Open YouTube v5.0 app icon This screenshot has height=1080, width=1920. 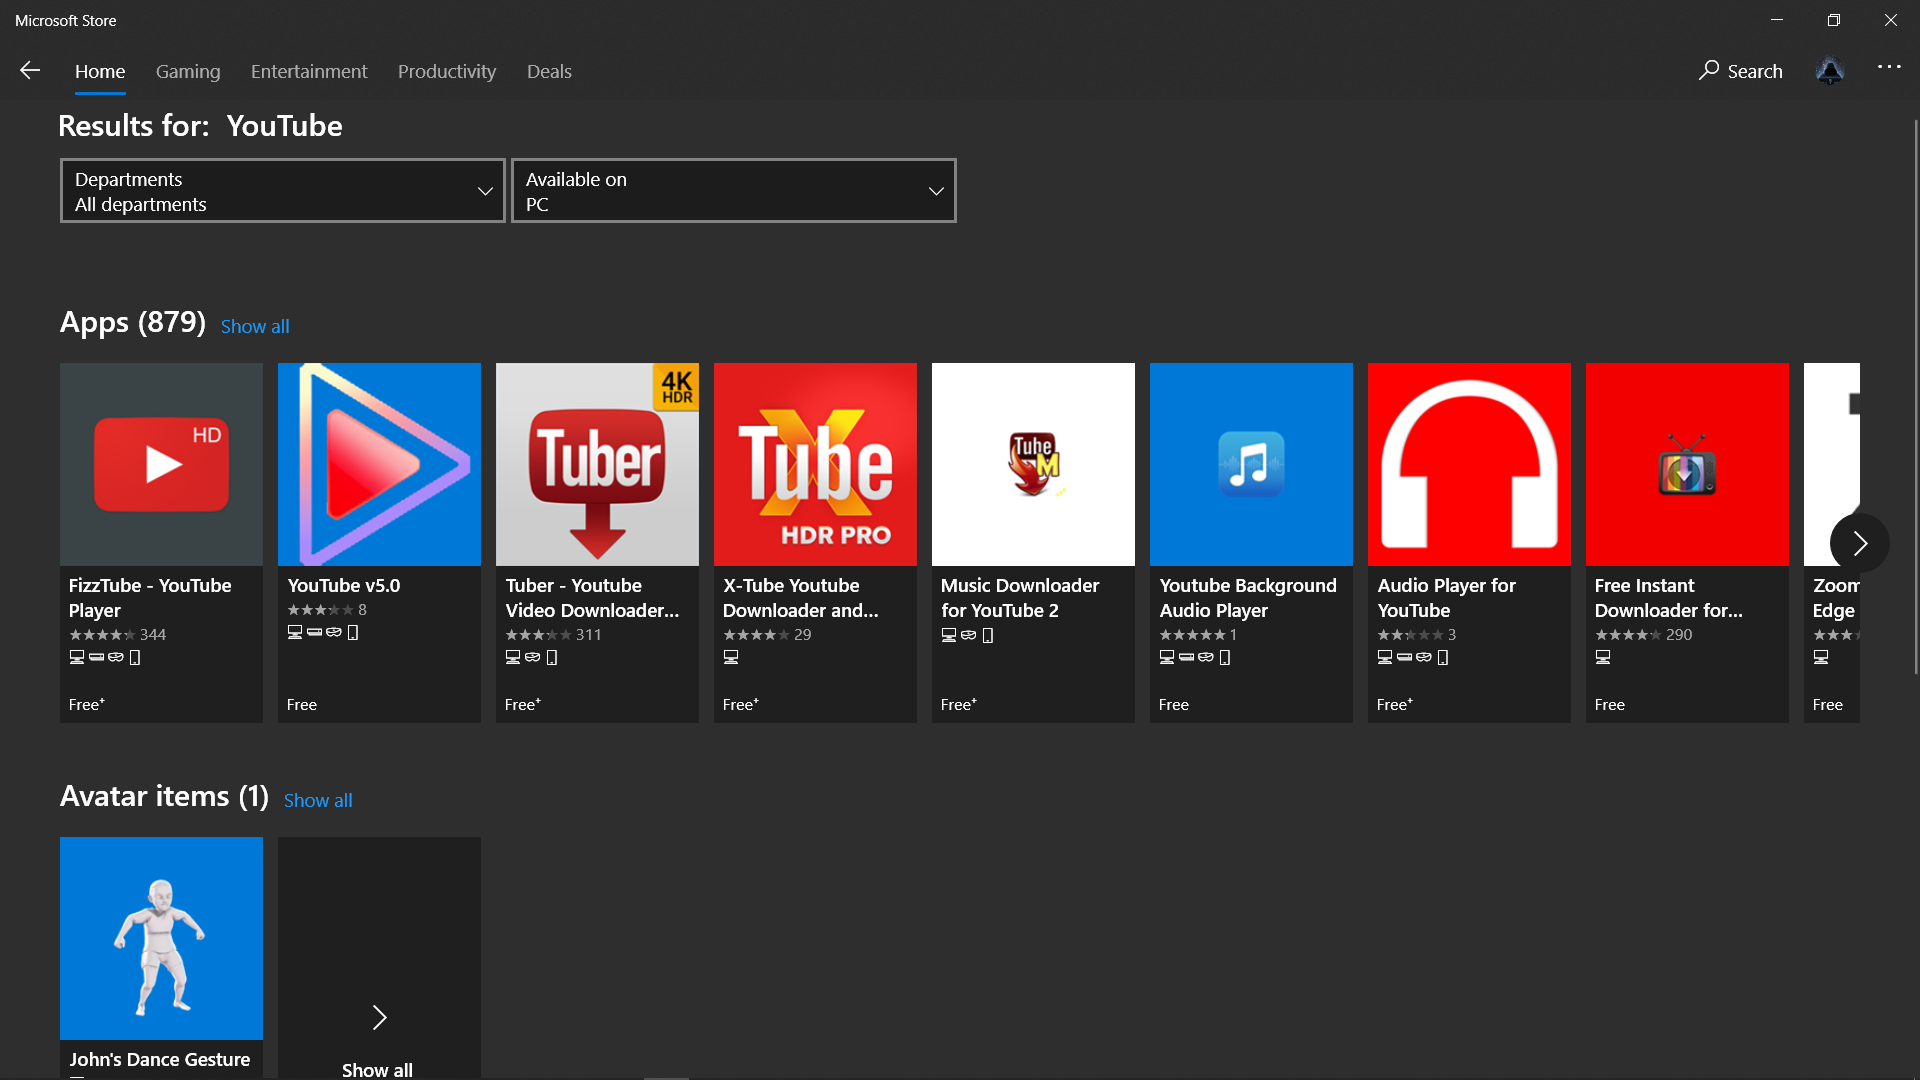click(379, 464)
